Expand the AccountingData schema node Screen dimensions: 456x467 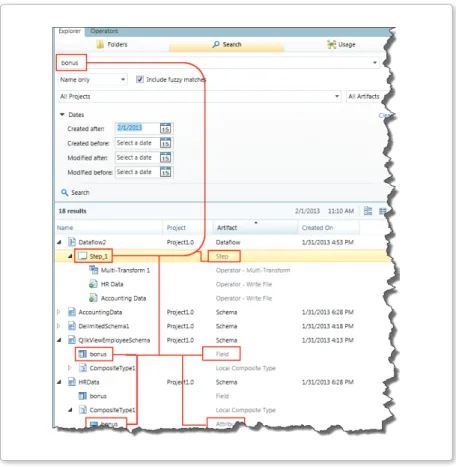coord(59,312)
